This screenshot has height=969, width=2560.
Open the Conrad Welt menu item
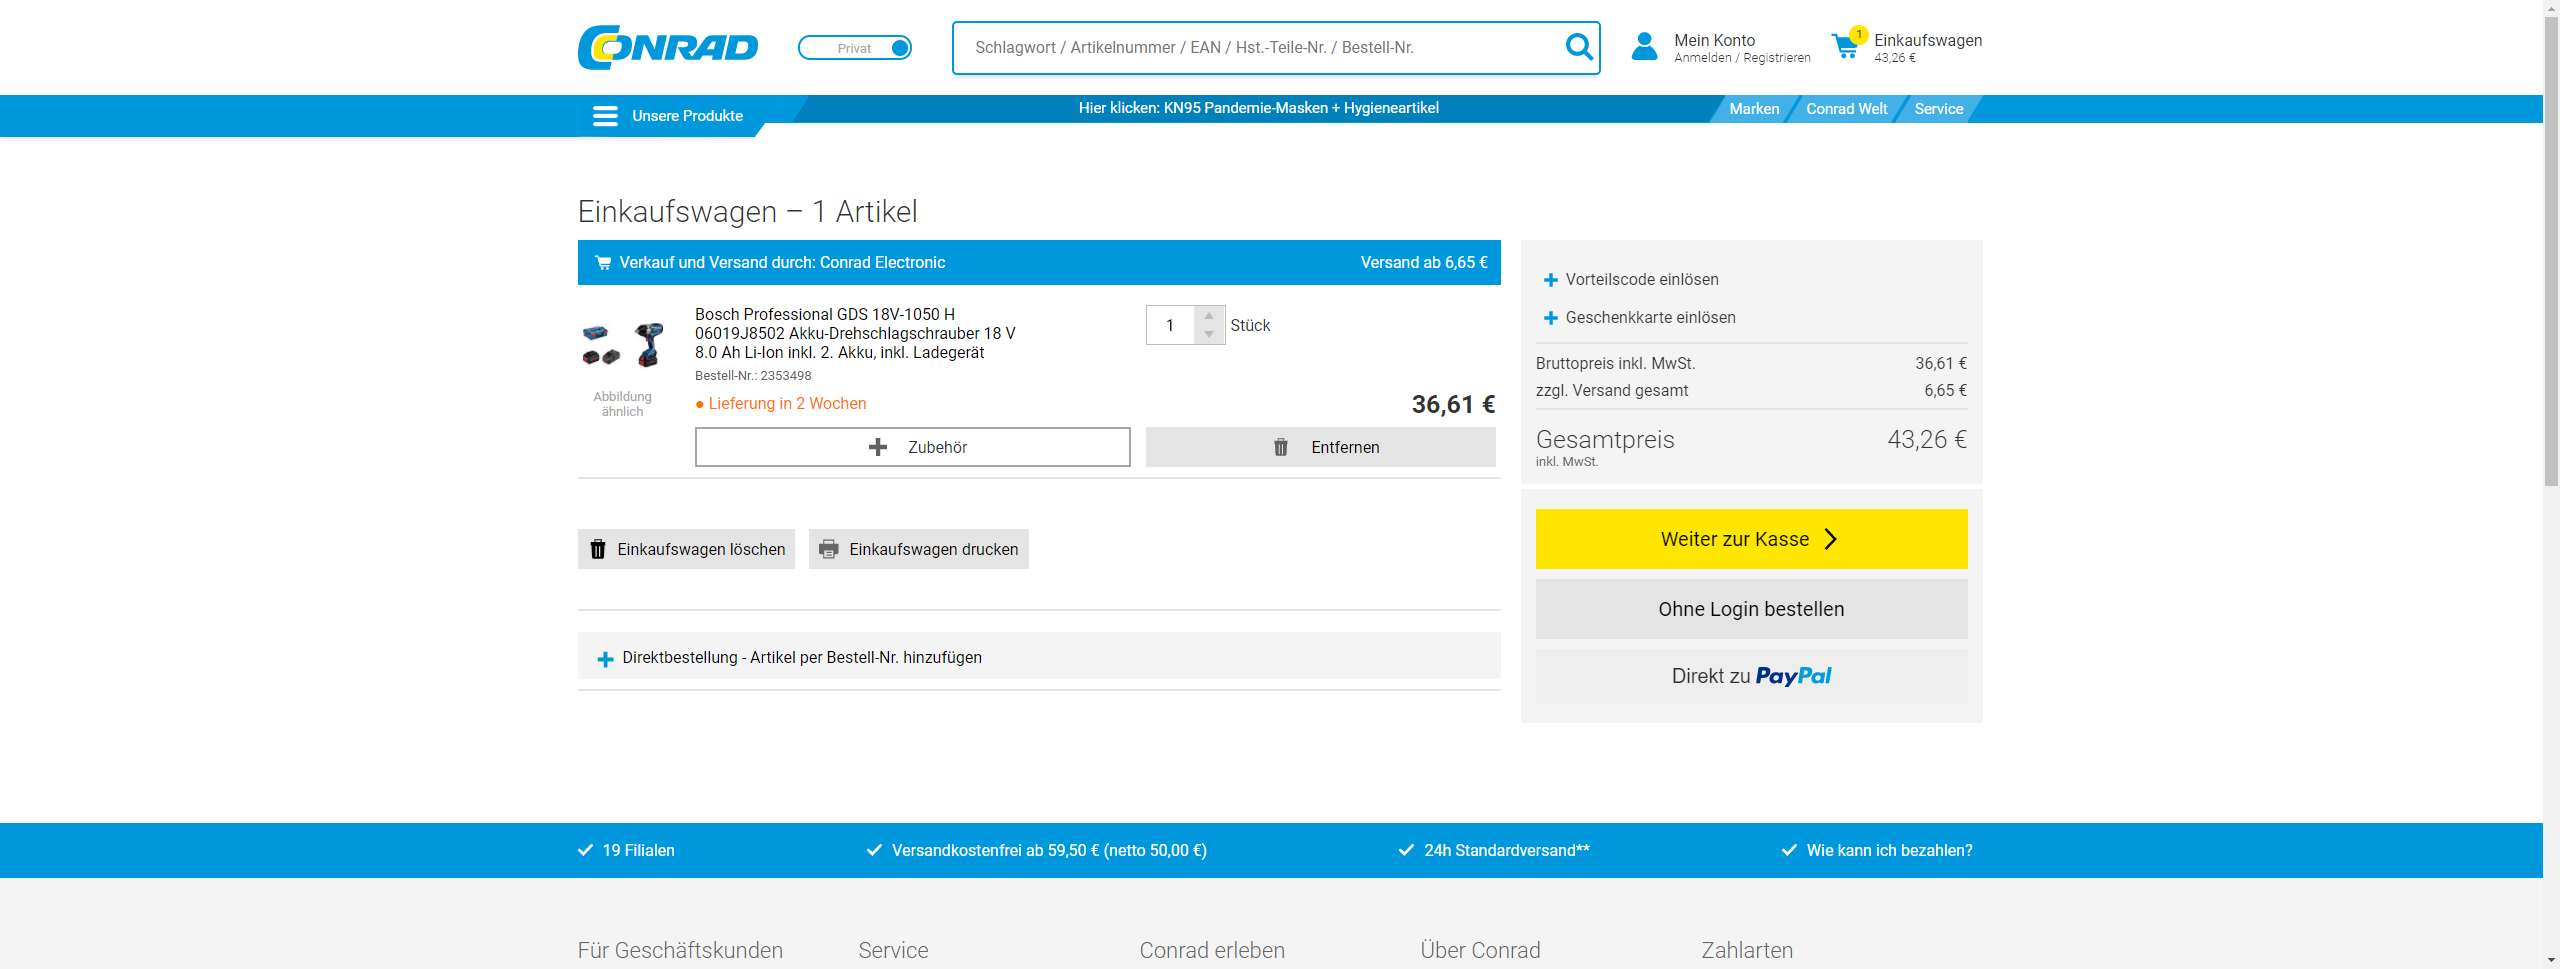[x=1846, y=109]
